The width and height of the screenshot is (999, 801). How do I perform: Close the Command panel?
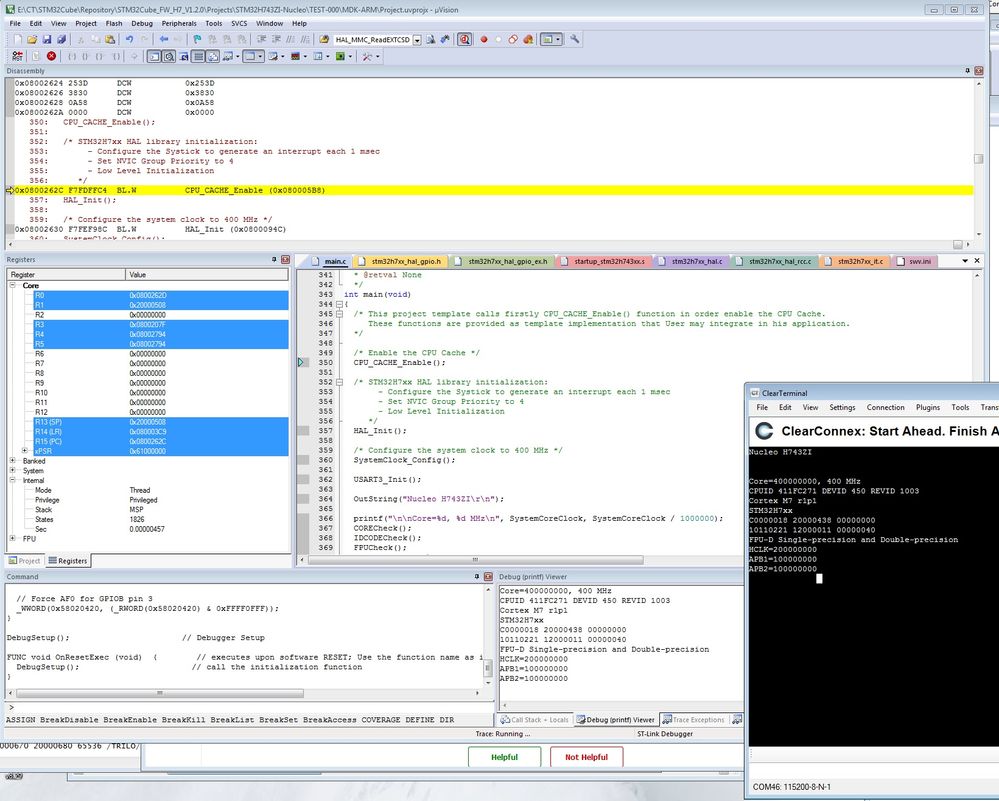[x=488, y=577]
